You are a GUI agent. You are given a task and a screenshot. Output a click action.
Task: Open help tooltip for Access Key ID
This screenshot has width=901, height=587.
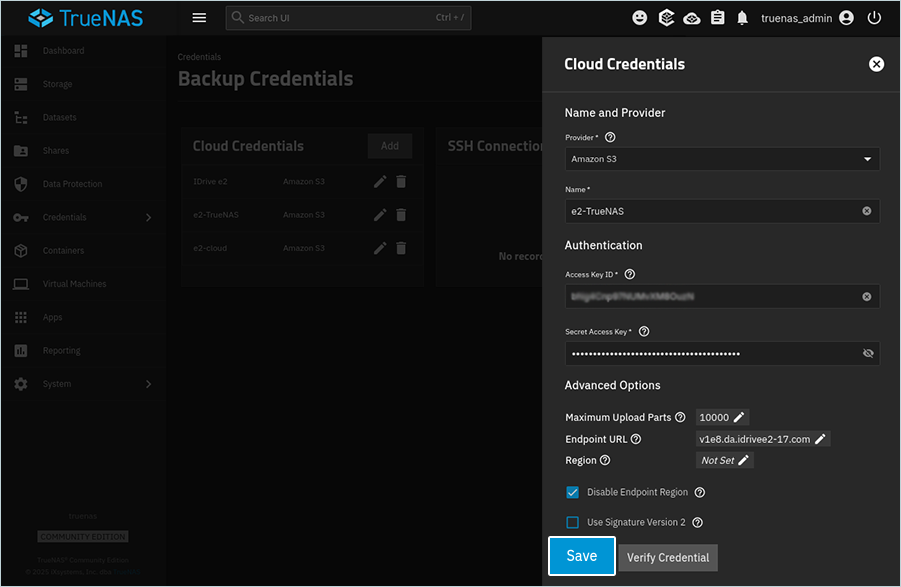click(630, 274)
